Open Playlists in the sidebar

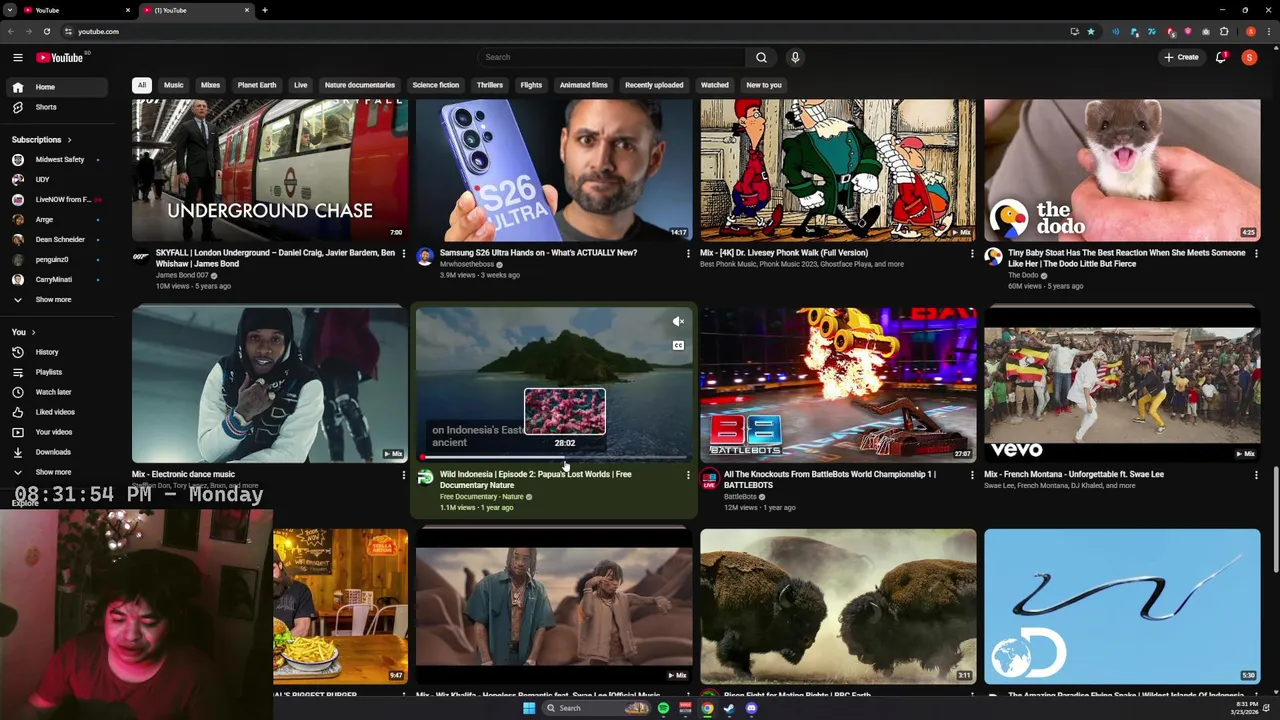coord(48,372)
